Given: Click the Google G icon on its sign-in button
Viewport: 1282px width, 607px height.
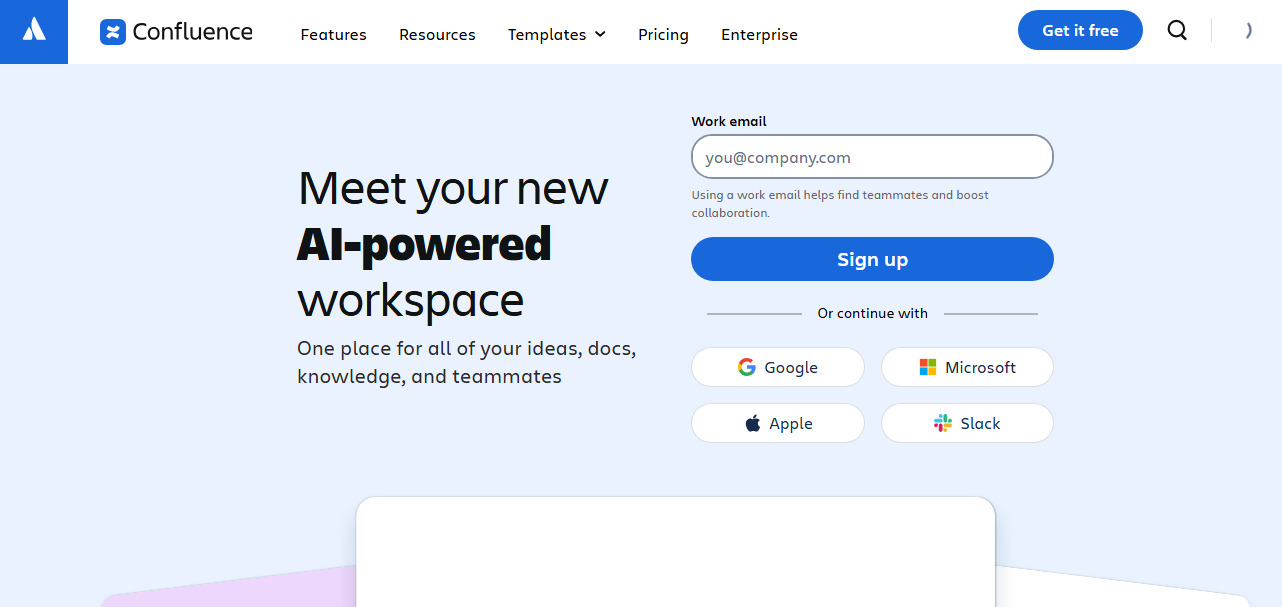Looking at the screenshot, I should point(747,367).
